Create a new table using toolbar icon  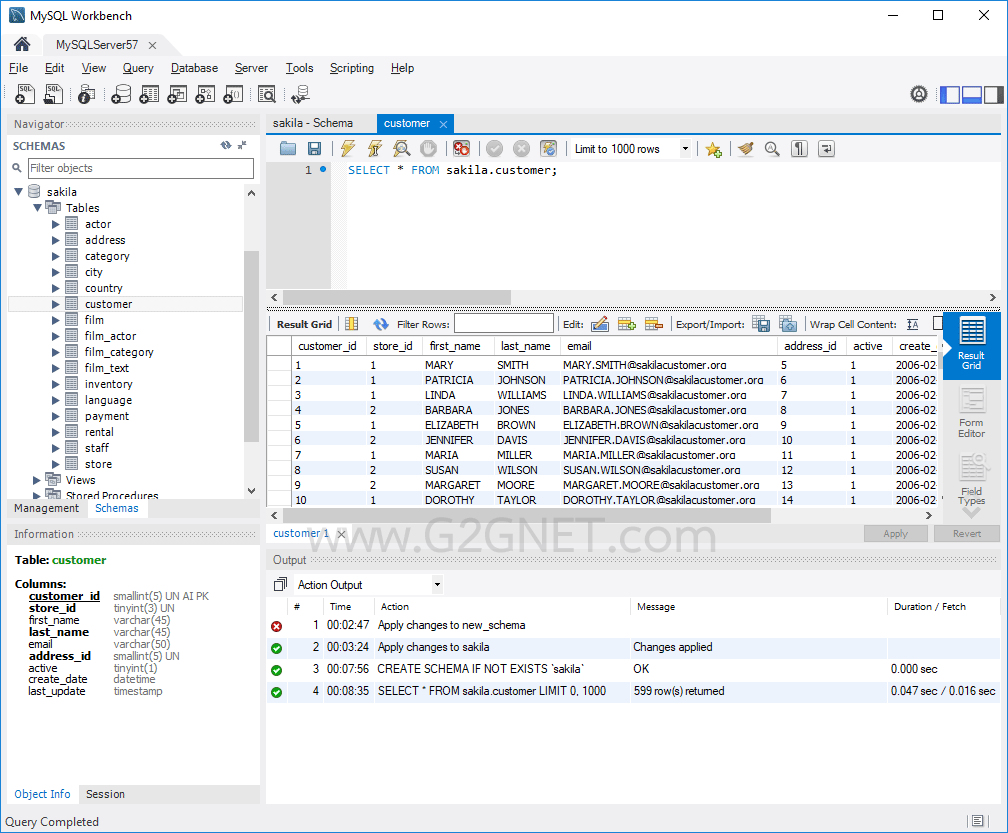[x=149, y=94]
